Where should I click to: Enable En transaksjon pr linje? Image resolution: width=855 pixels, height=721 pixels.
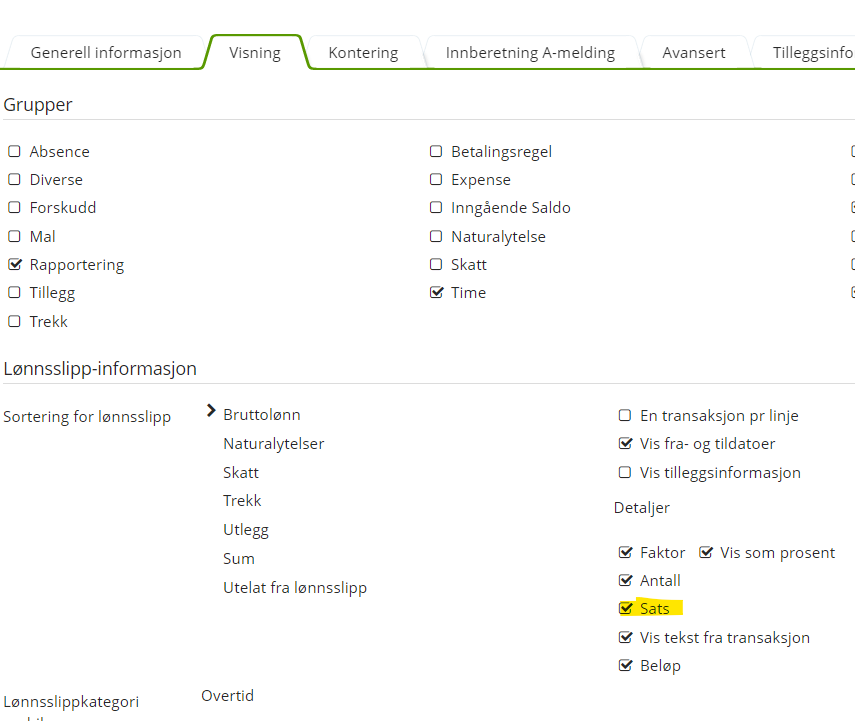pos(625,416)
